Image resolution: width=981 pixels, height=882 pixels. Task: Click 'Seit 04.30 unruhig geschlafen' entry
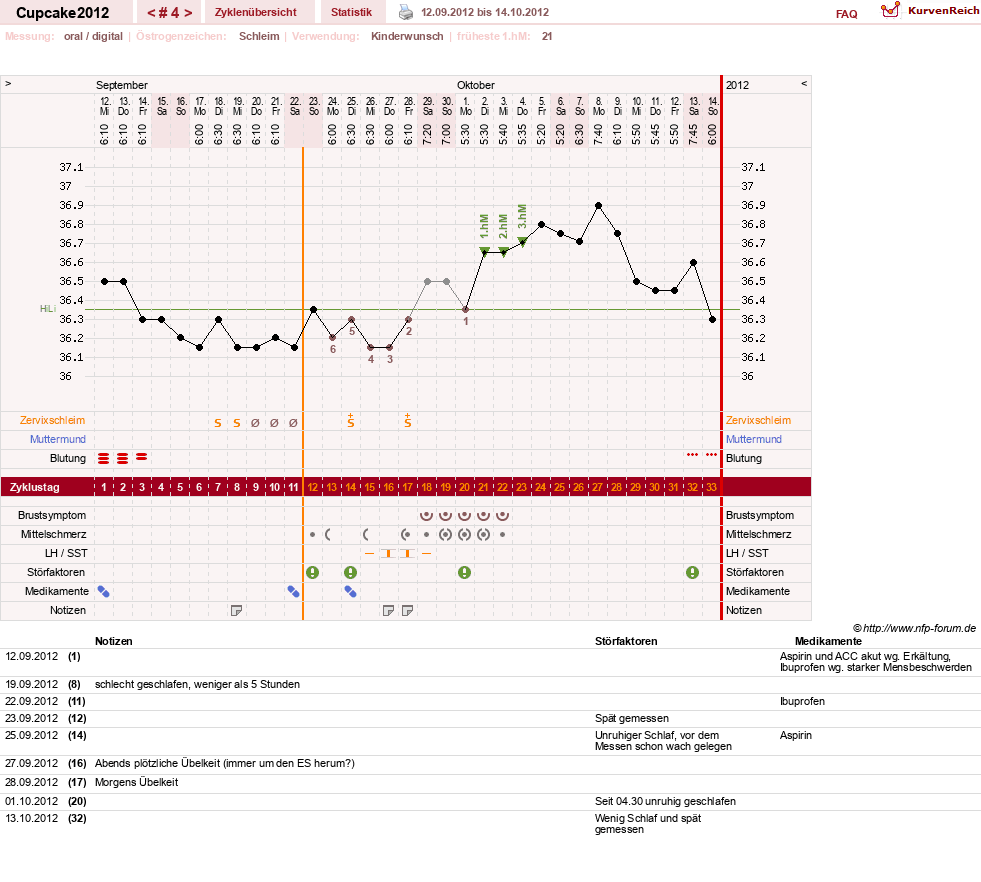point(665,801)
